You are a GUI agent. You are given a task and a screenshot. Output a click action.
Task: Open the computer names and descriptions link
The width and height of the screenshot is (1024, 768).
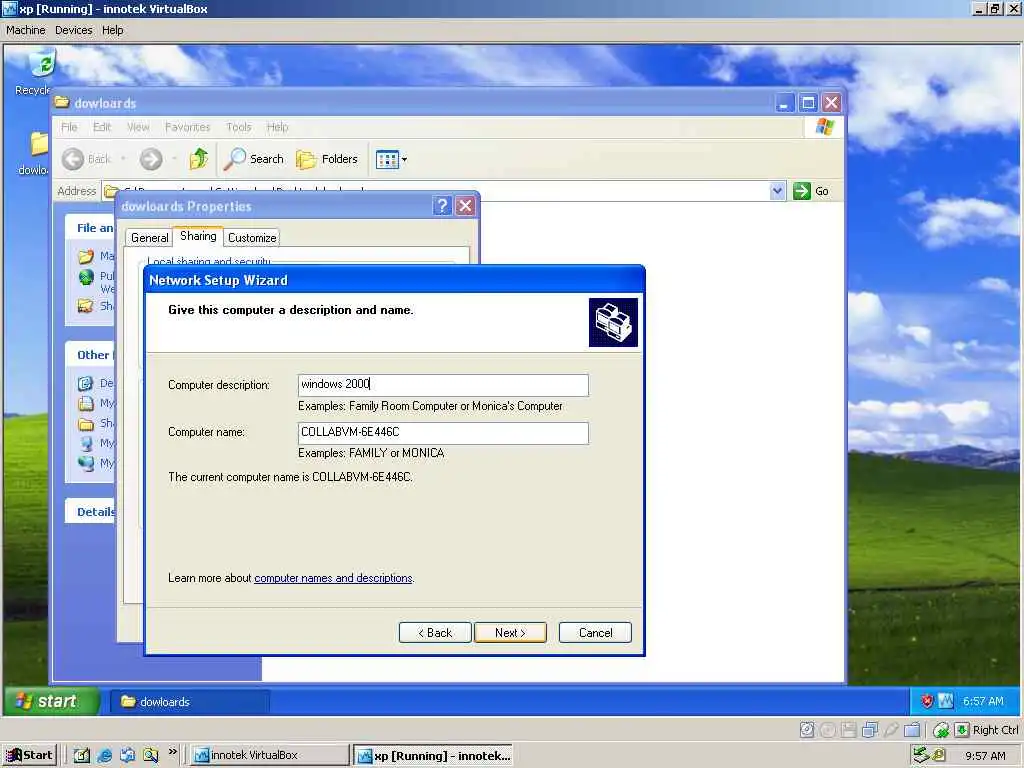pyautogui.click(x=333, y=578)
